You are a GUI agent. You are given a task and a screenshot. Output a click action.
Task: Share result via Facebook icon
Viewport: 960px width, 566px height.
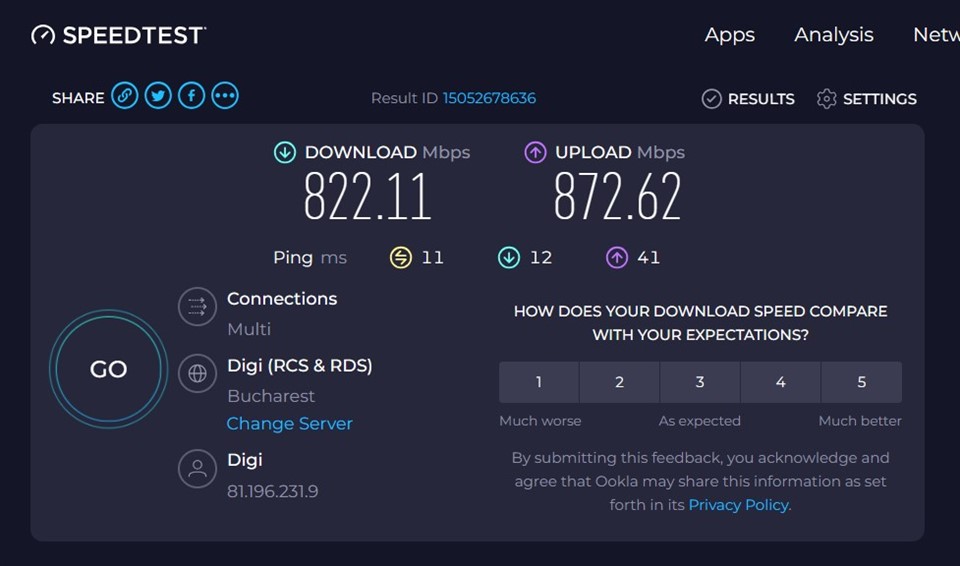[x=191, y=96]
